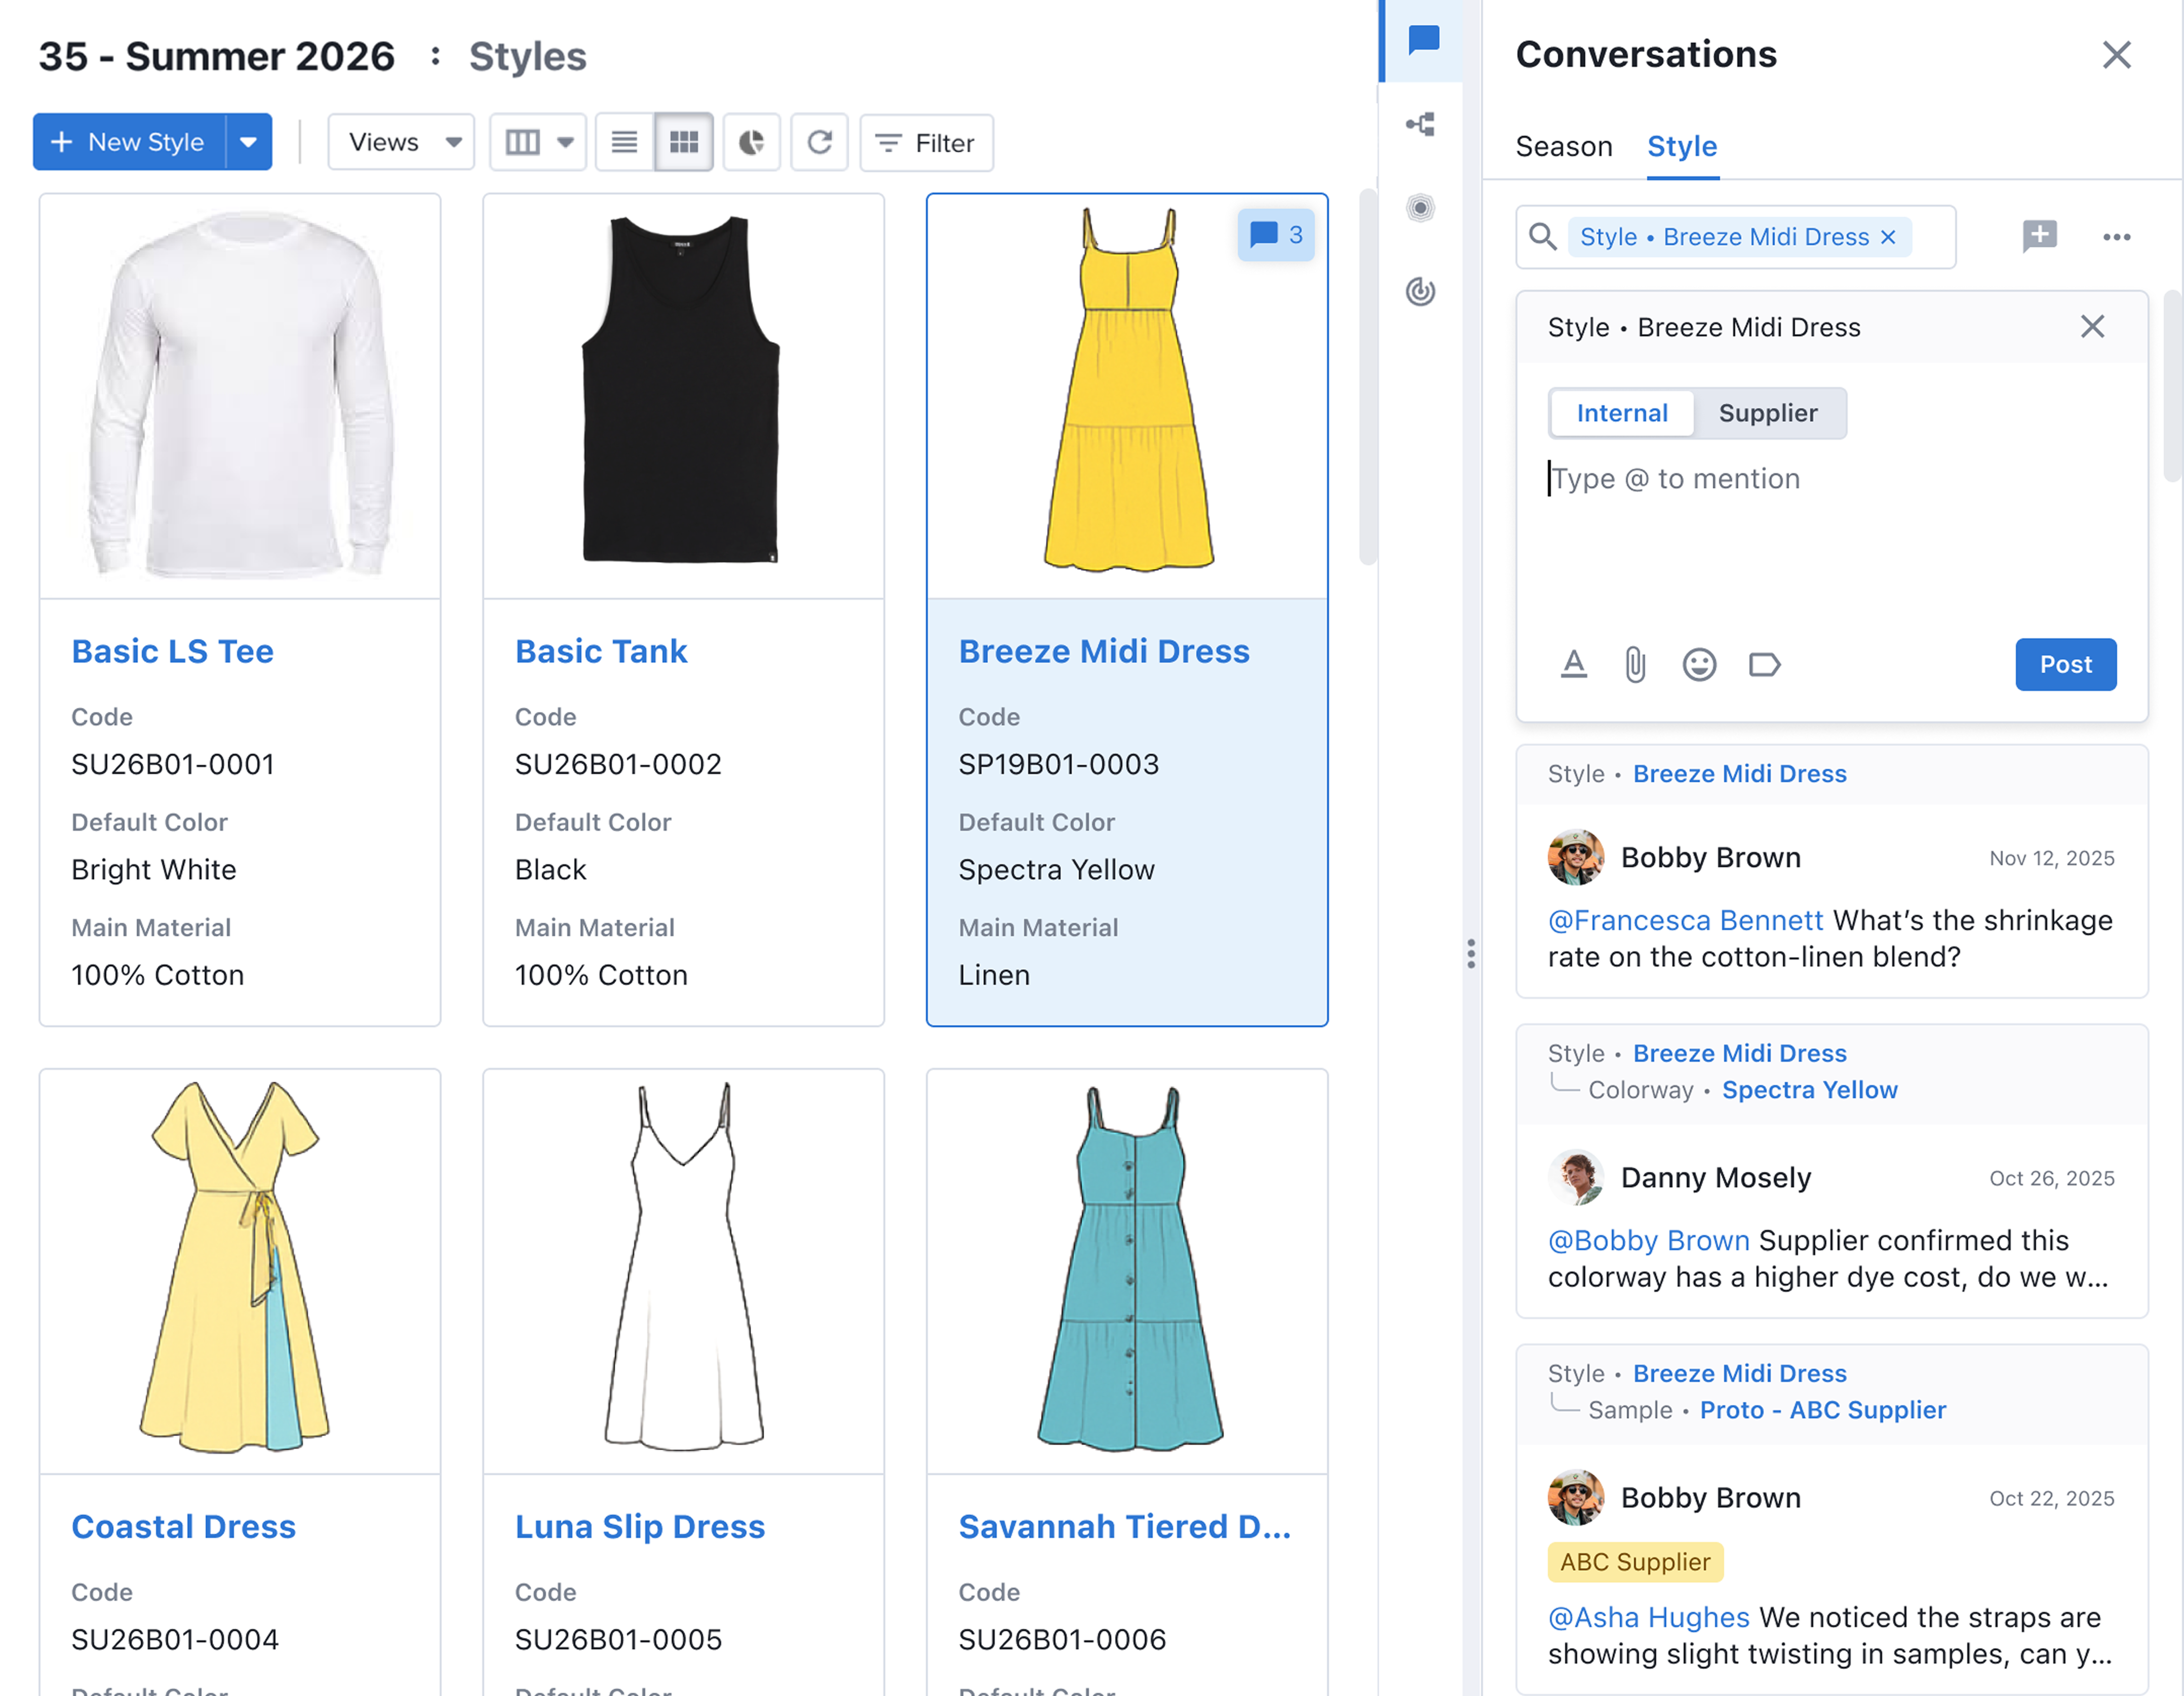Open the column layout dropdown

[538, 143]
